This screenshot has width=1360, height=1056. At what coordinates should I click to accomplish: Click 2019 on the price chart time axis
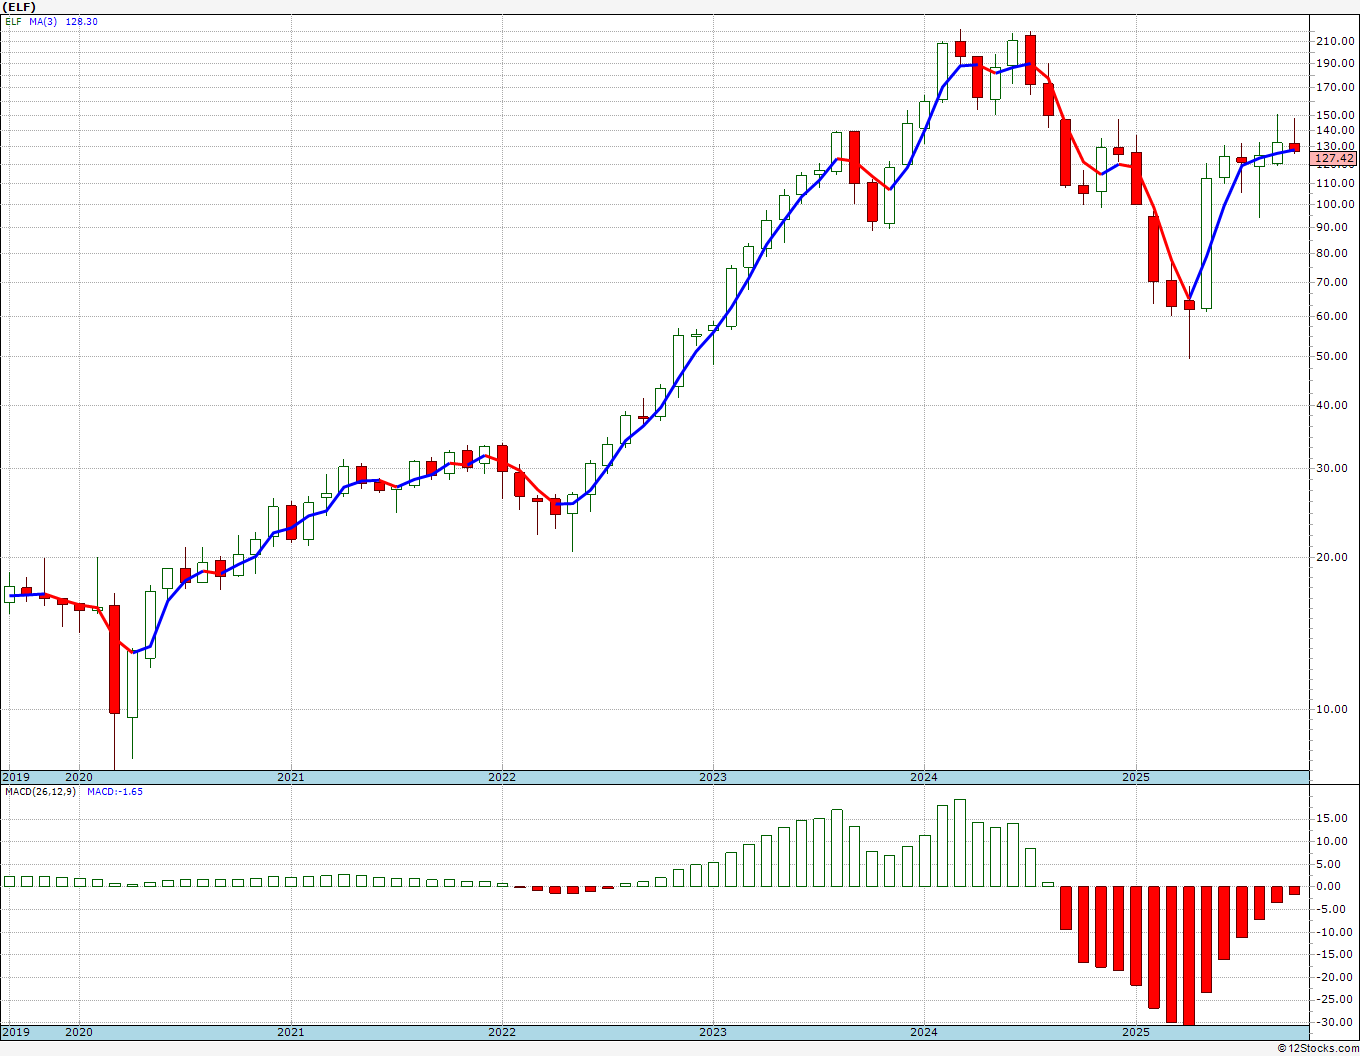point(15,777)
